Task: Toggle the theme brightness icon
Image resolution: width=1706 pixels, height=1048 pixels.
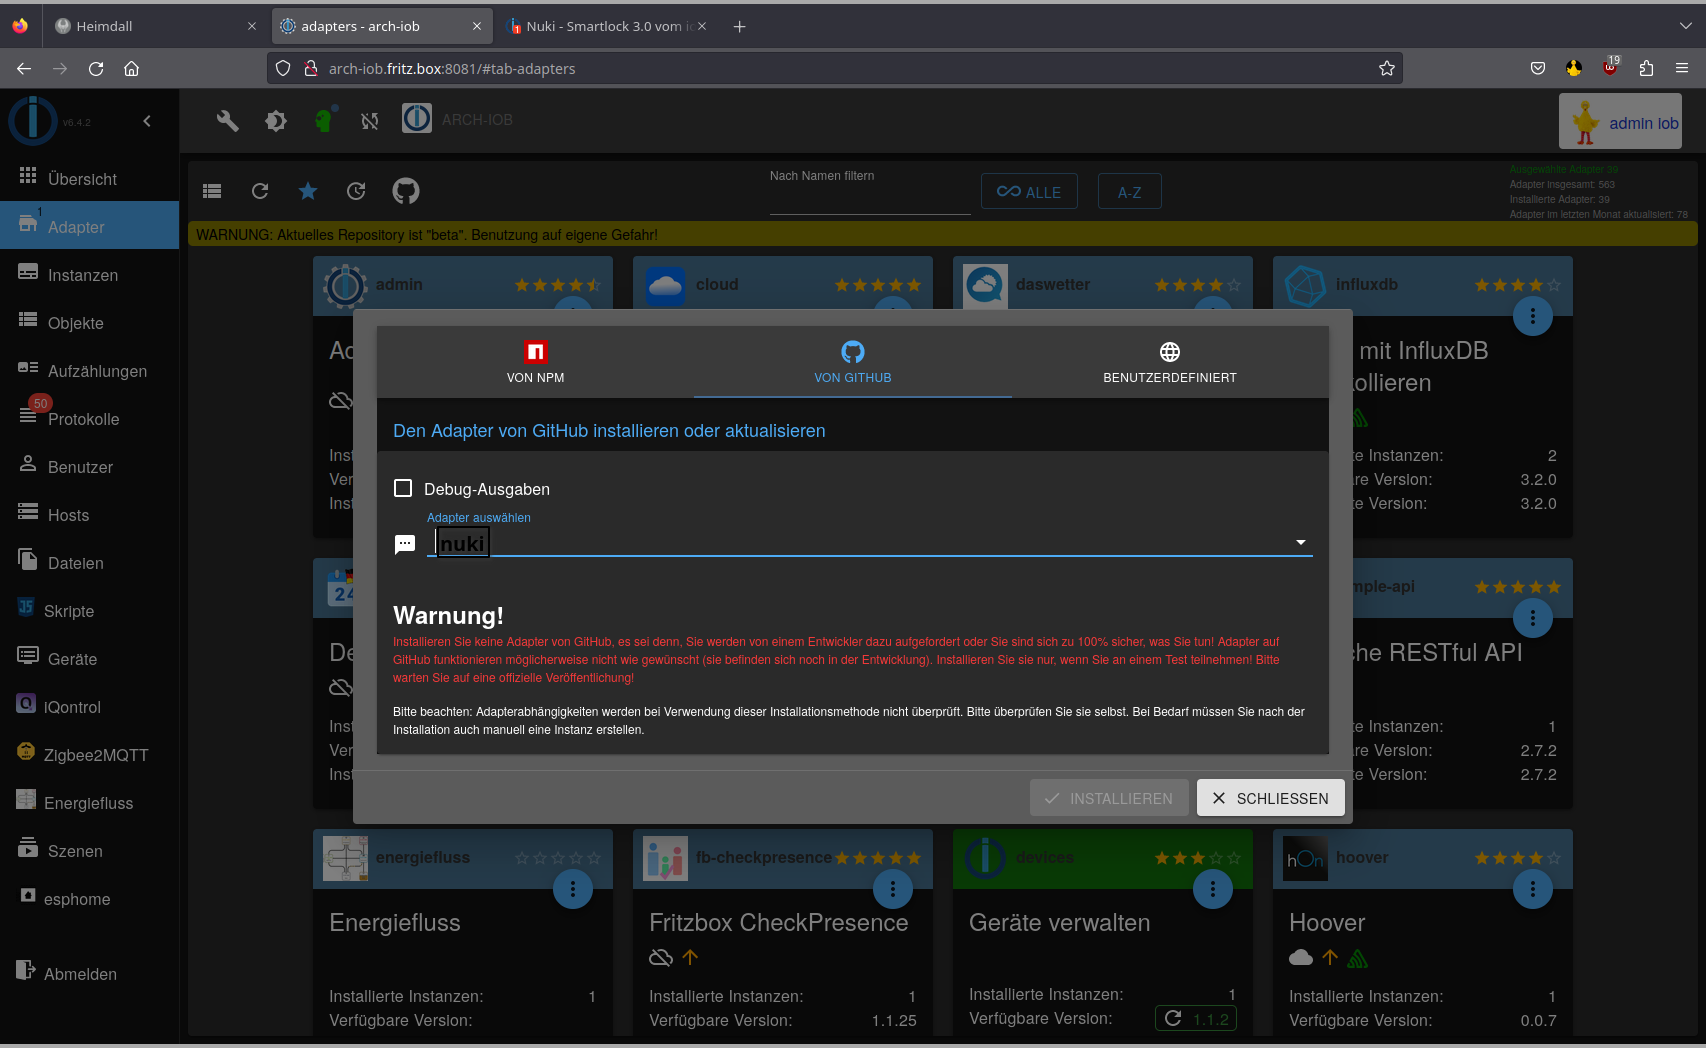Action: point(276,121)
